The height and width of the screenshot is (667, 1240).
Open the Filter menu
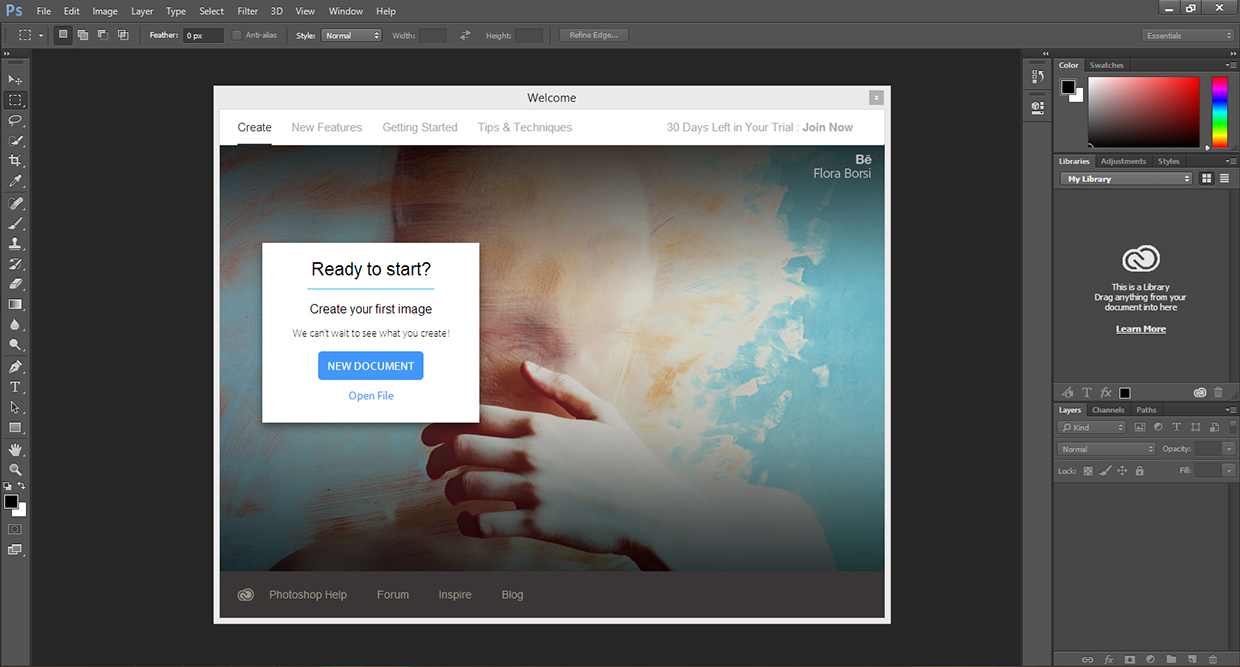[x=248, y=11]
